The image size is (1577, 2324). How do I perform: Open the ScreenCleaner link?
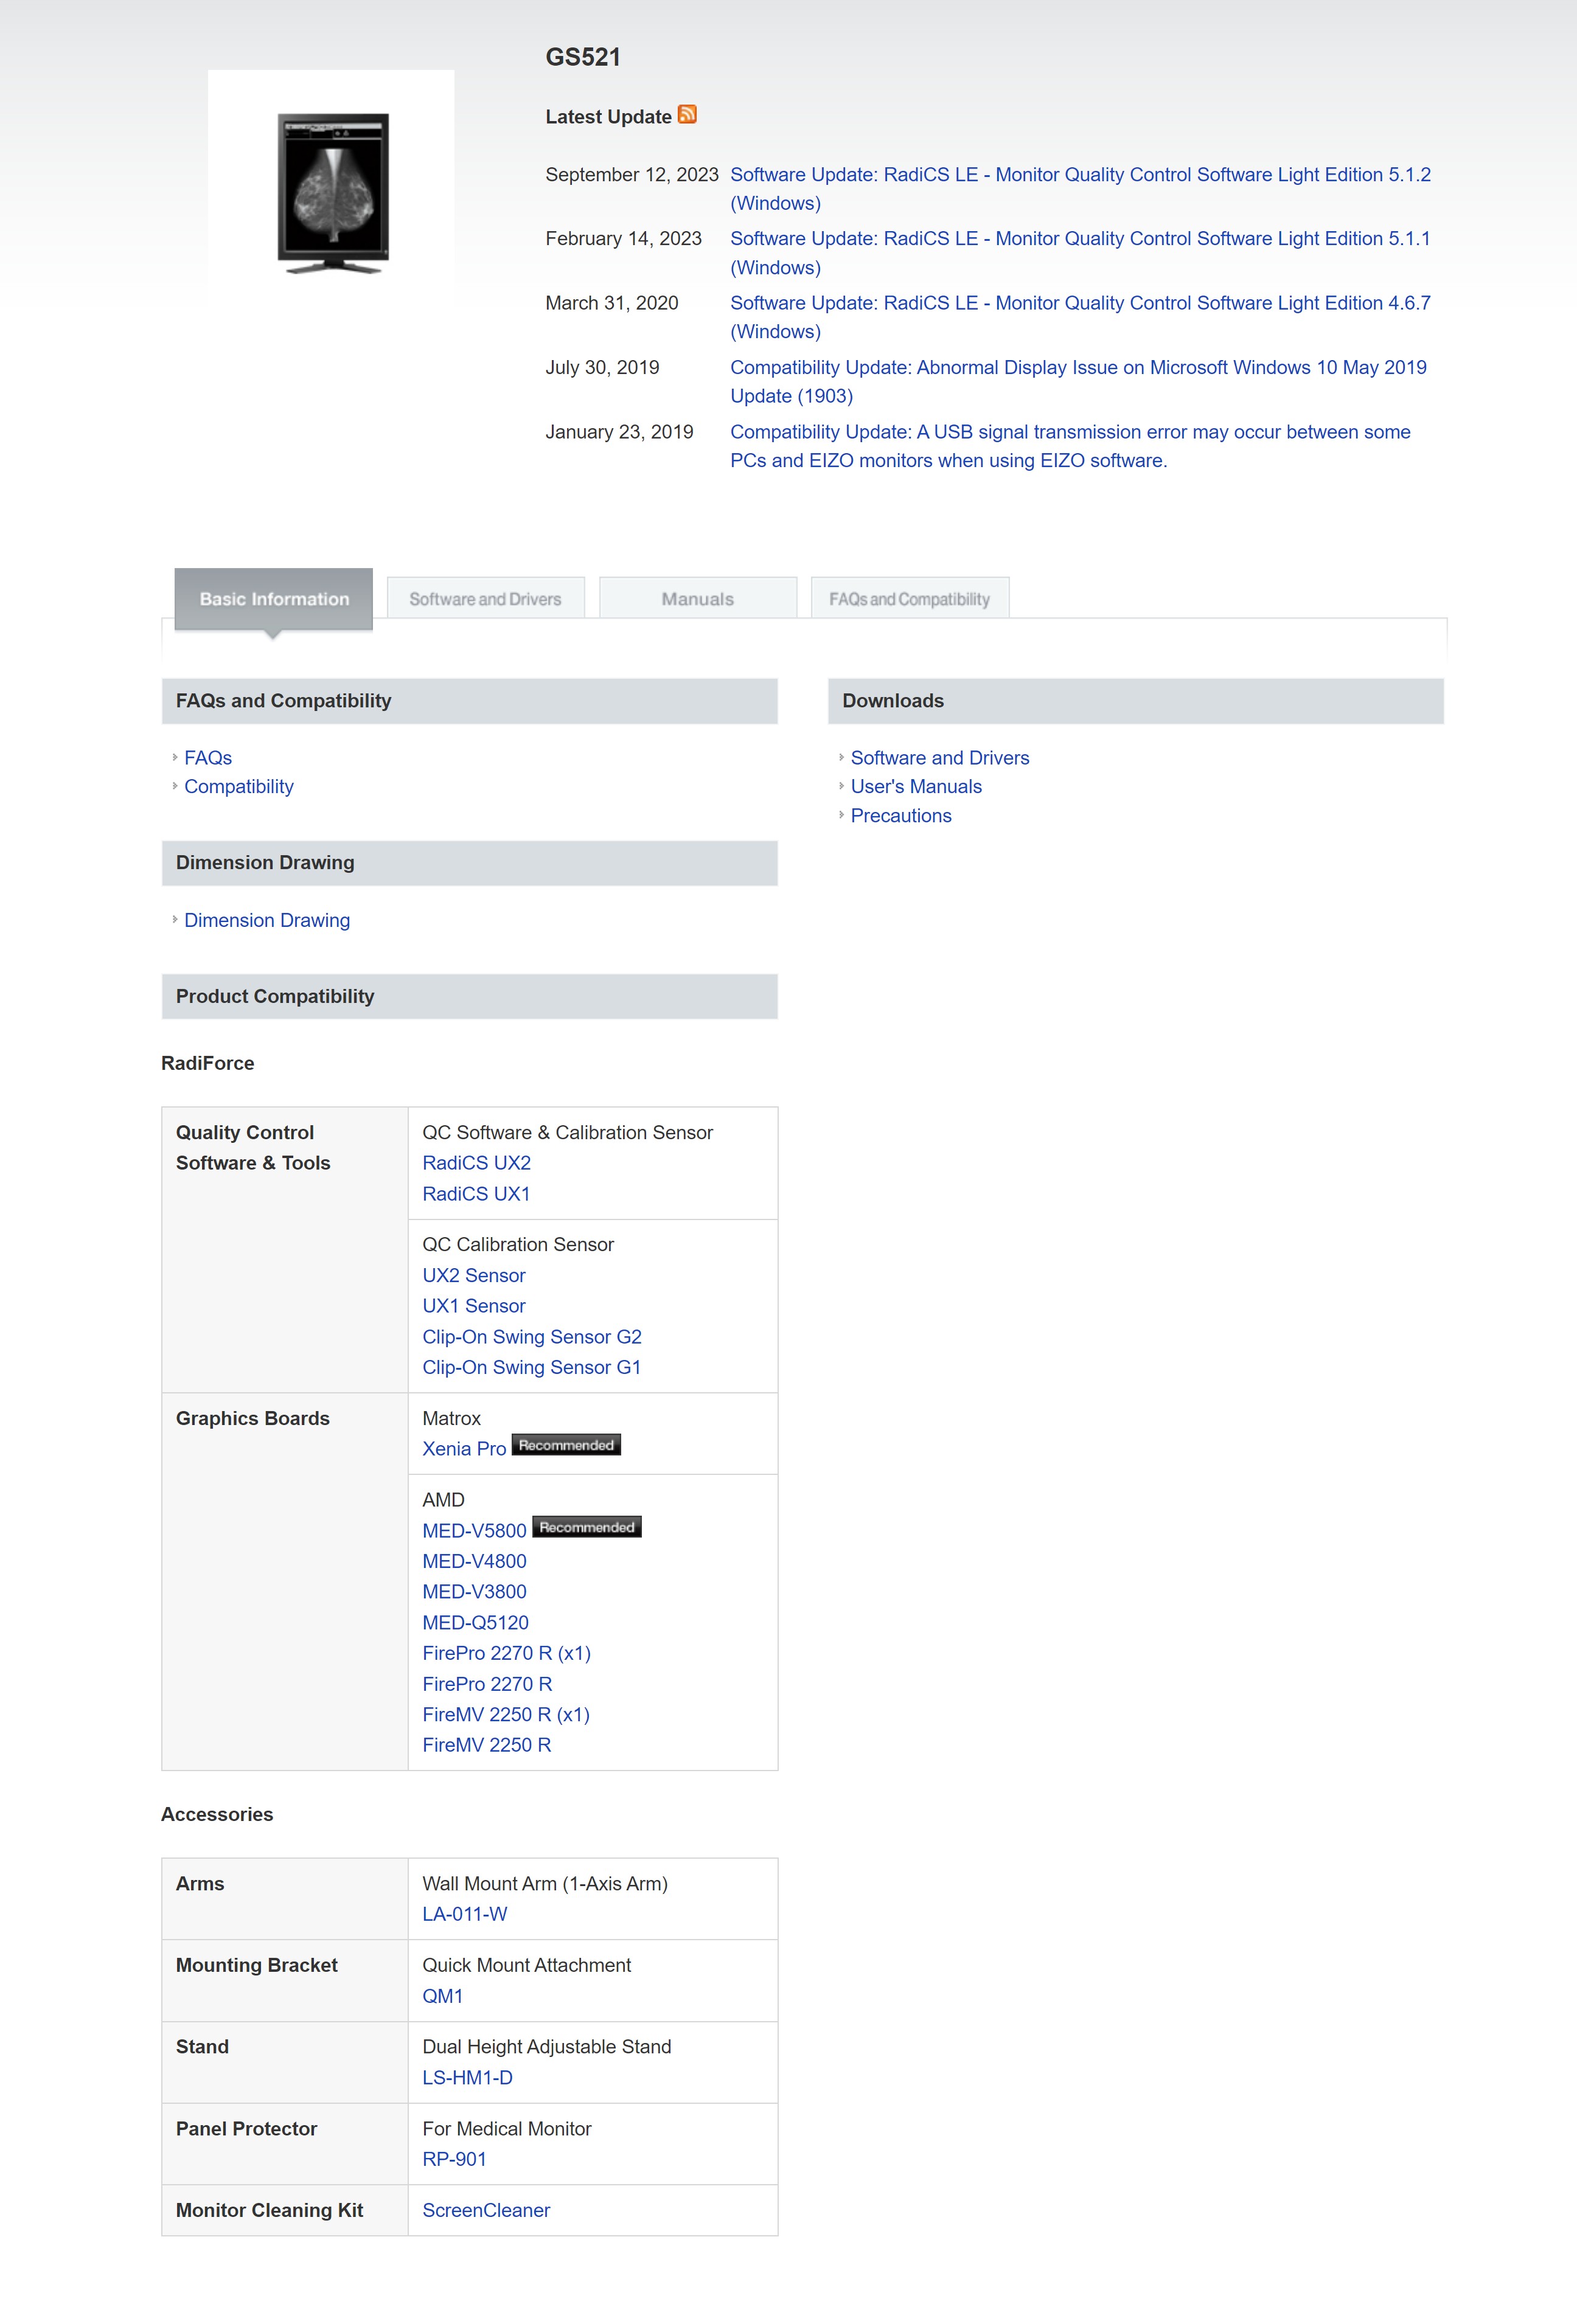(486, 2210)
